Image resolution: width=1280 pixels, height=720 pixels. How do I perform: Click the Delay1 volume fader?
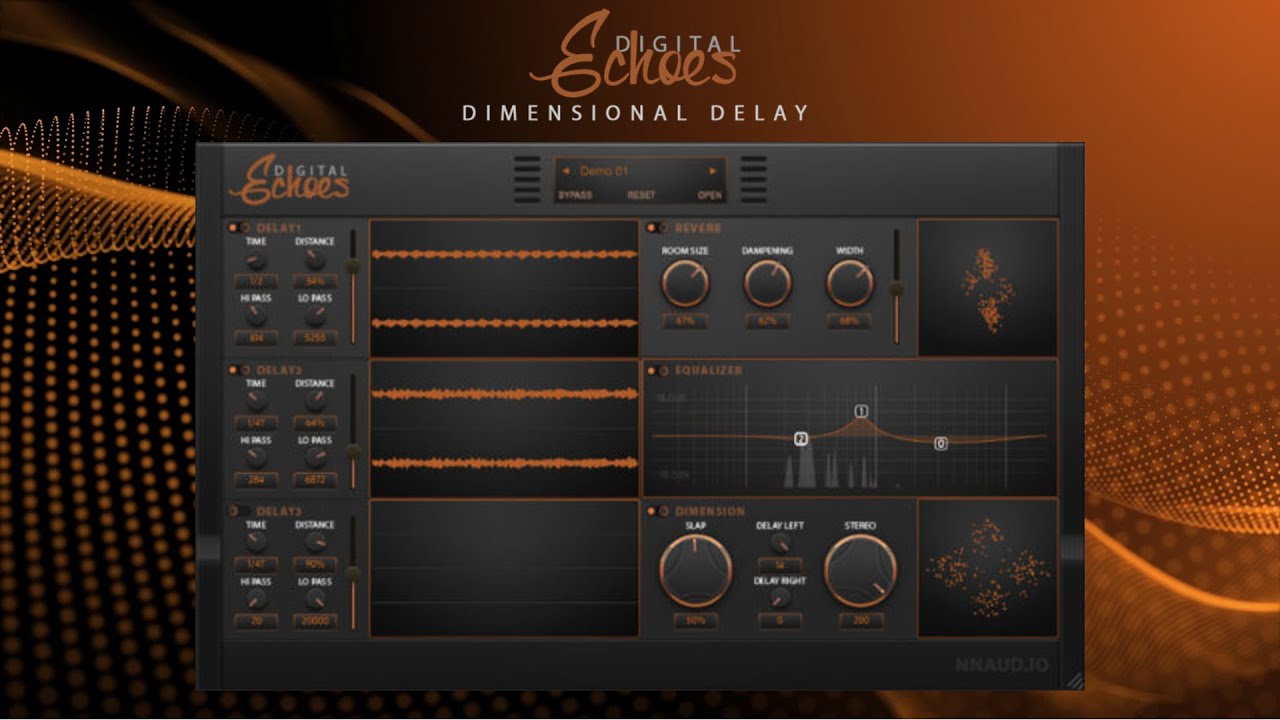click(x=352, y=266)
